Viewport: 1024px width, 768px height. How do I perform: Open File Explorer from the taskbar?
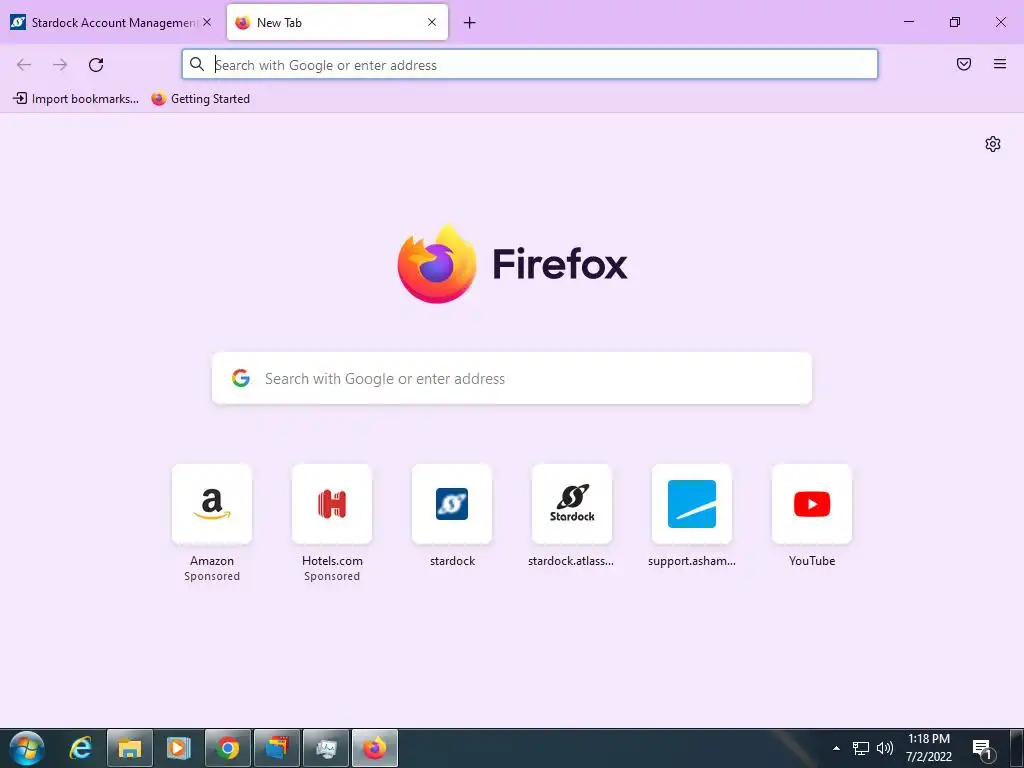[129, 748]
